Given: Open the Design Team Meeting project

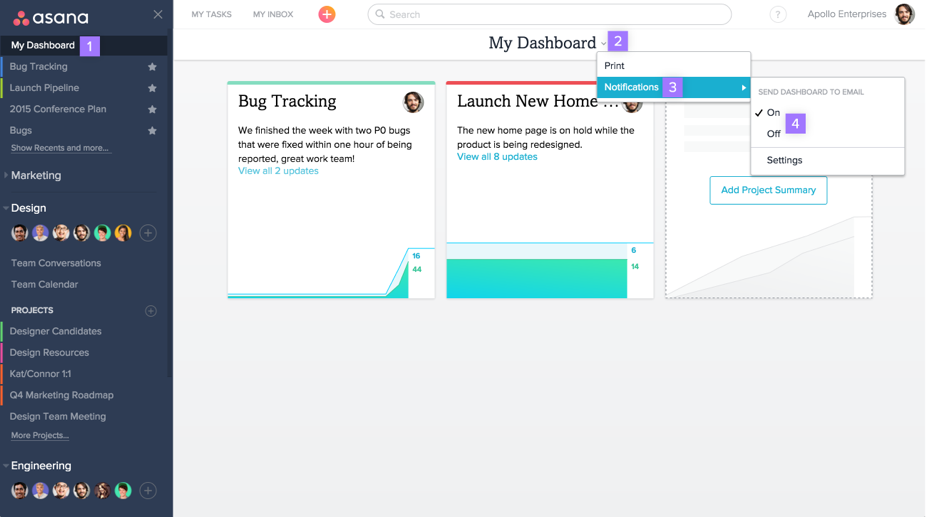Looking at the screenshot, I should pyautogui.click(x=57, y=417).
